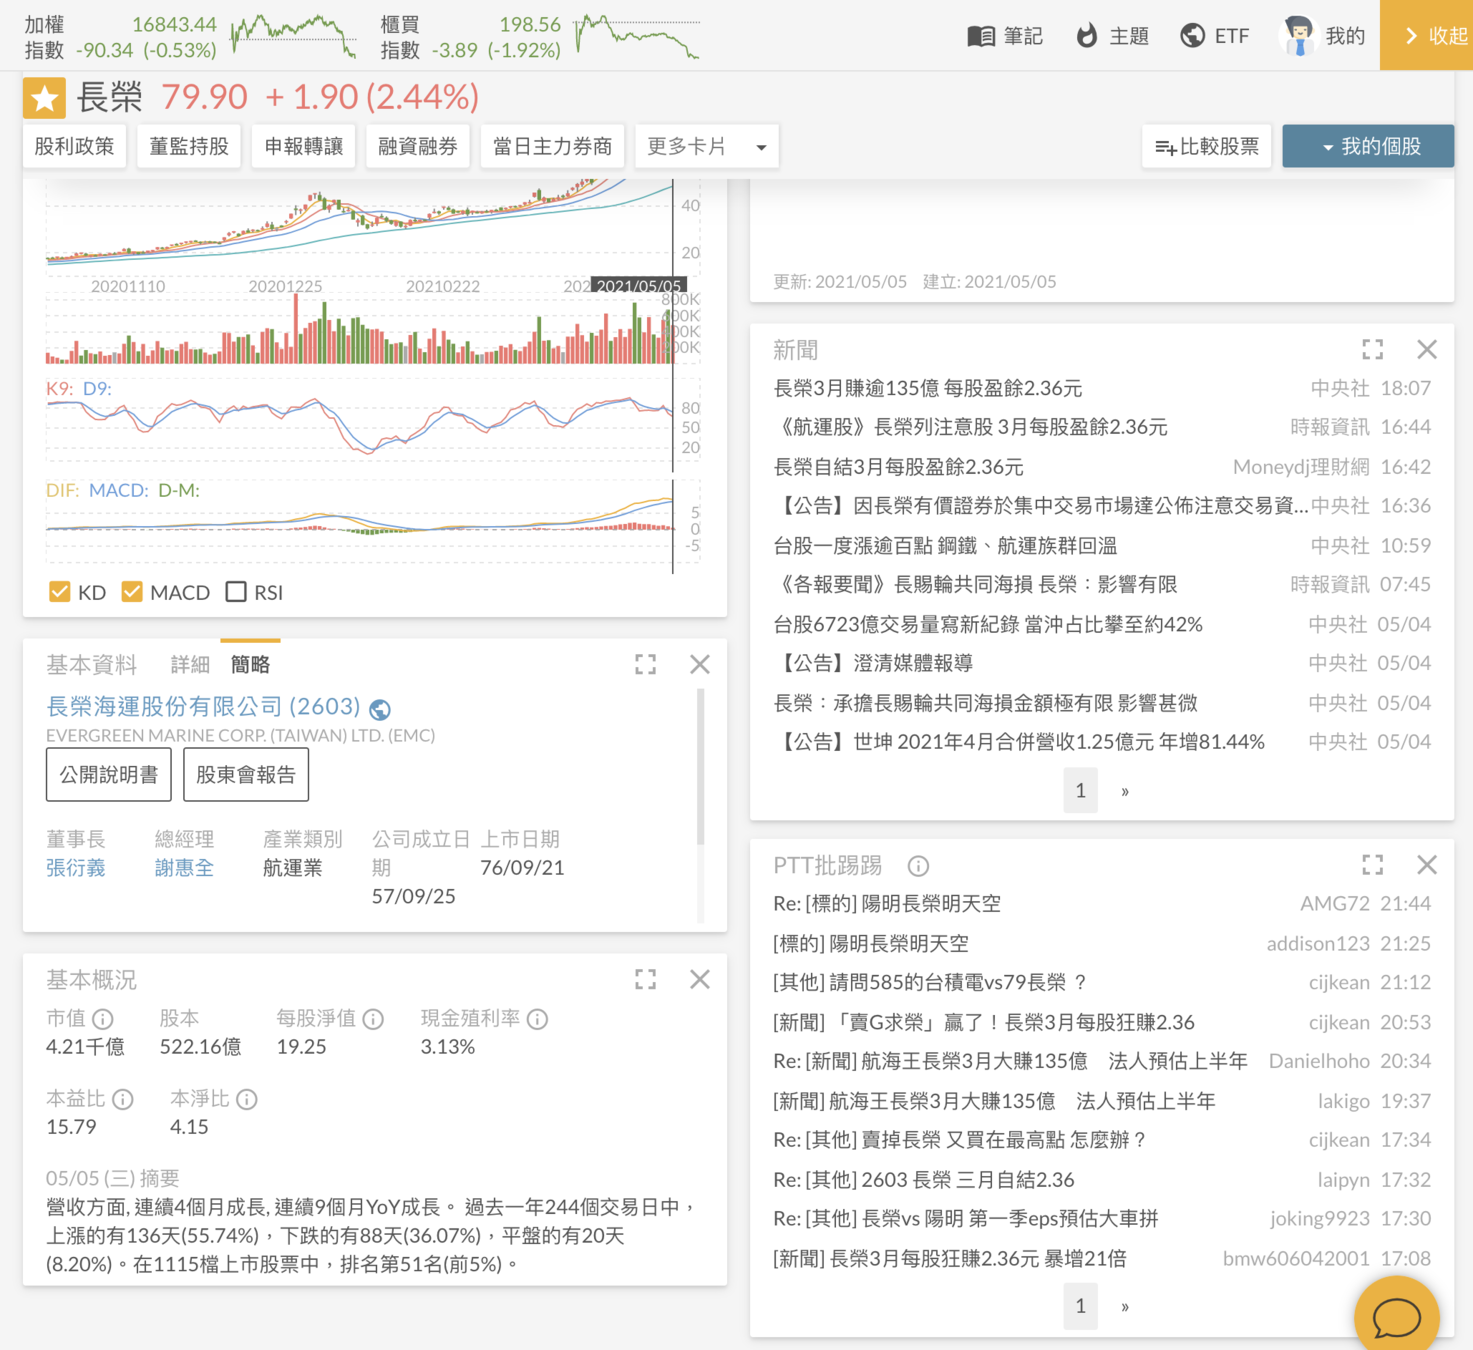The image size is (1473, 1350).
Task: Click general manager 謝惠全 link
Action: (x=184, y=868)
